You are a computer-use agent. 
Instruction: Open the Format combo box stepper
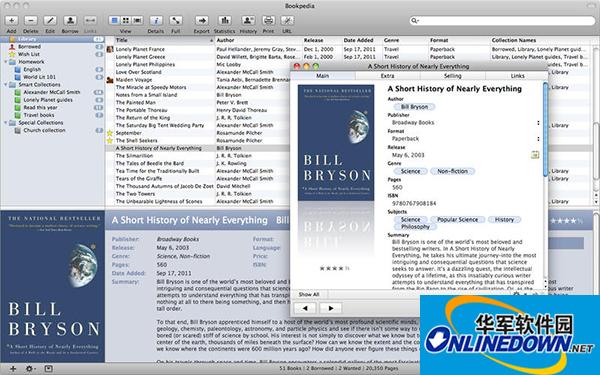[538, 139]
